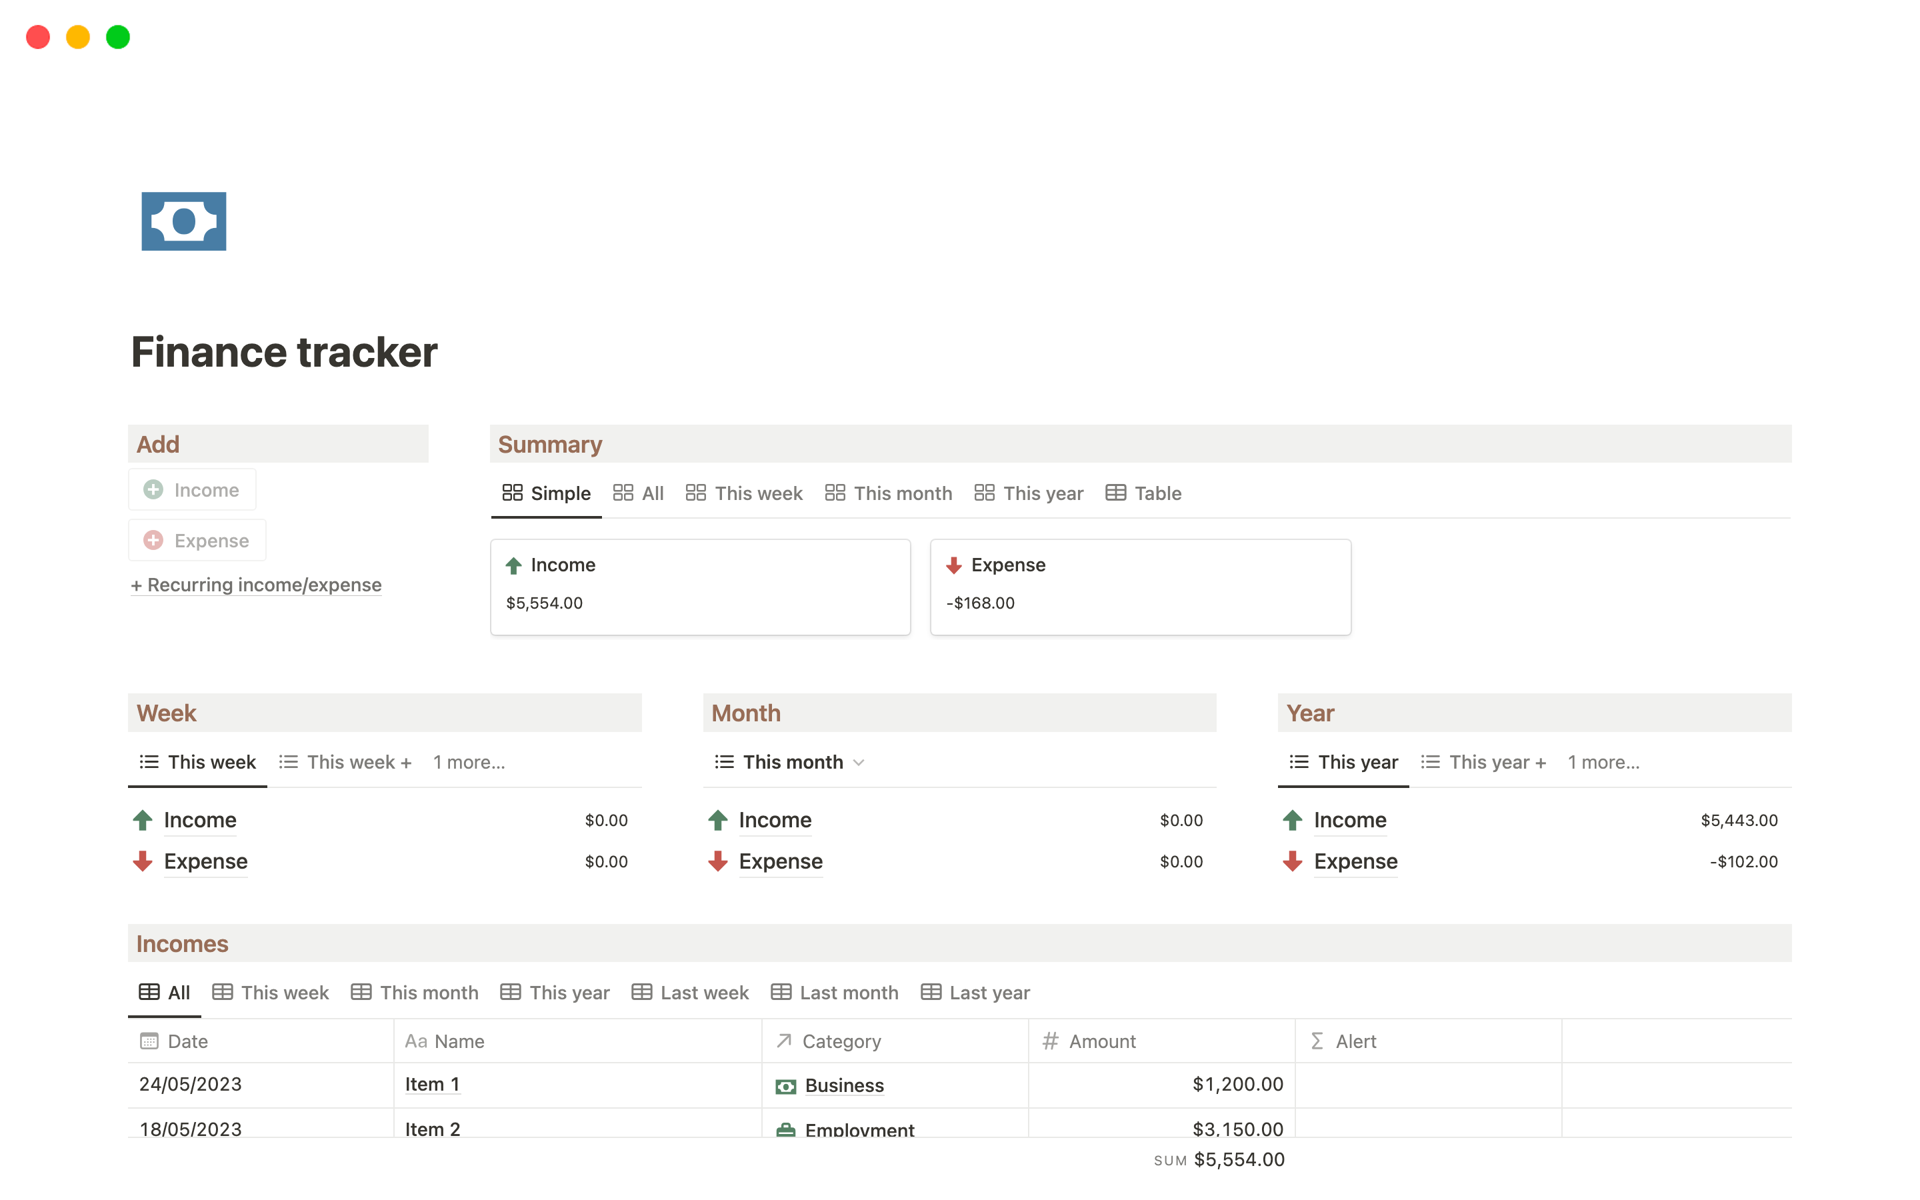Viewport: 1920px width, 1200px height.
Task: Click the plus icon beside Expense
Action: 153,540
